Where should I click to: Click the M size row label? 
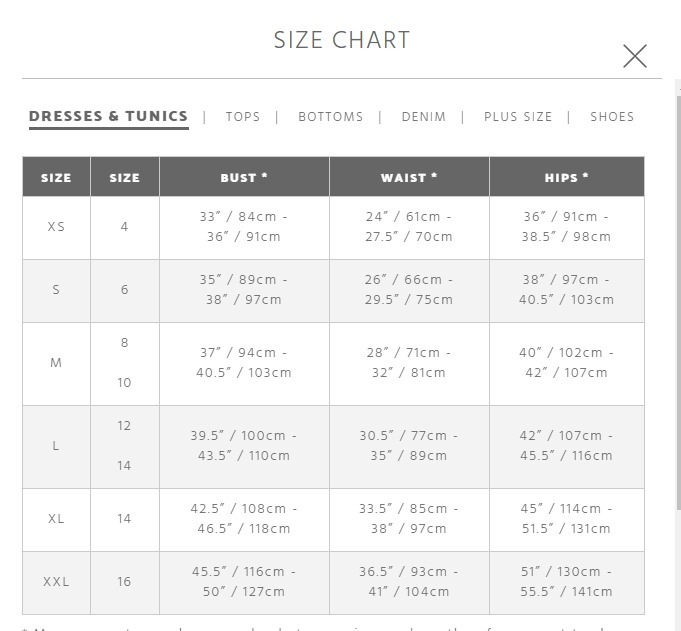click(x=56, y=363)
